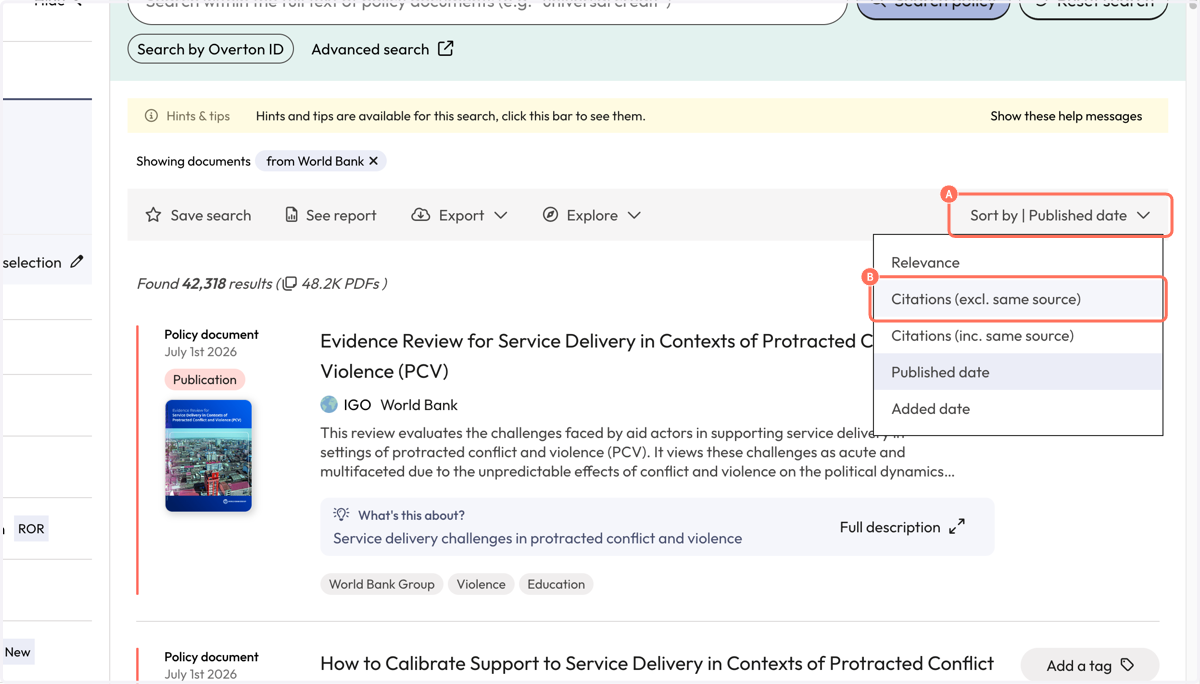Click Show these help messages
Screen dimensions: 1200x684
tap(1066, 116)
